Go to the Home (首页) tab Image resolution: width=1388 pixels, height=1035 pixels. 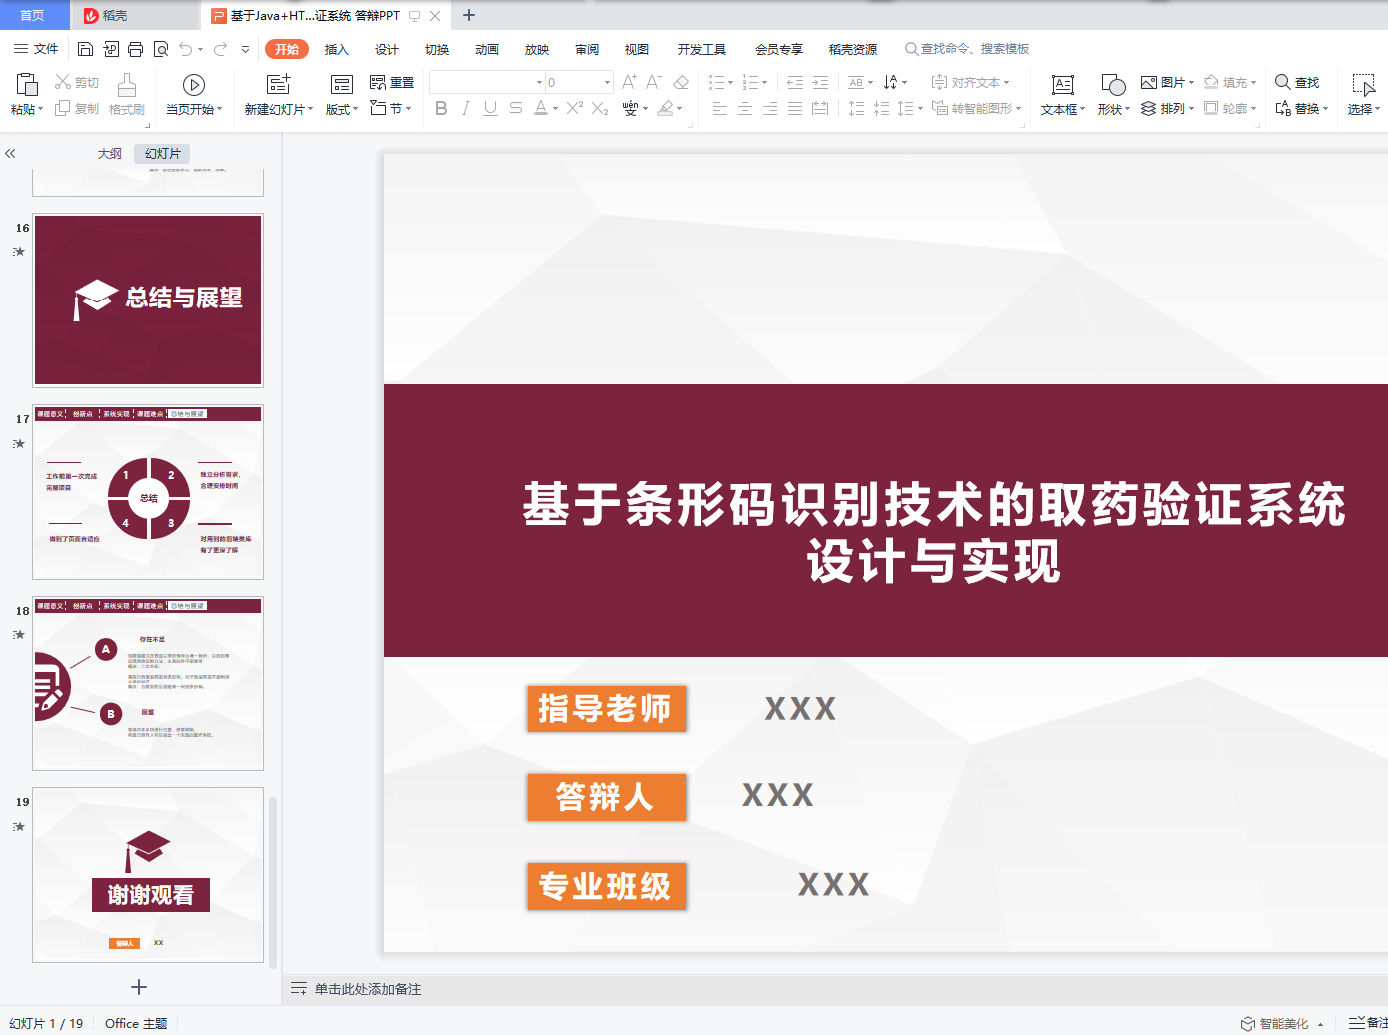[x=33, y=15]
